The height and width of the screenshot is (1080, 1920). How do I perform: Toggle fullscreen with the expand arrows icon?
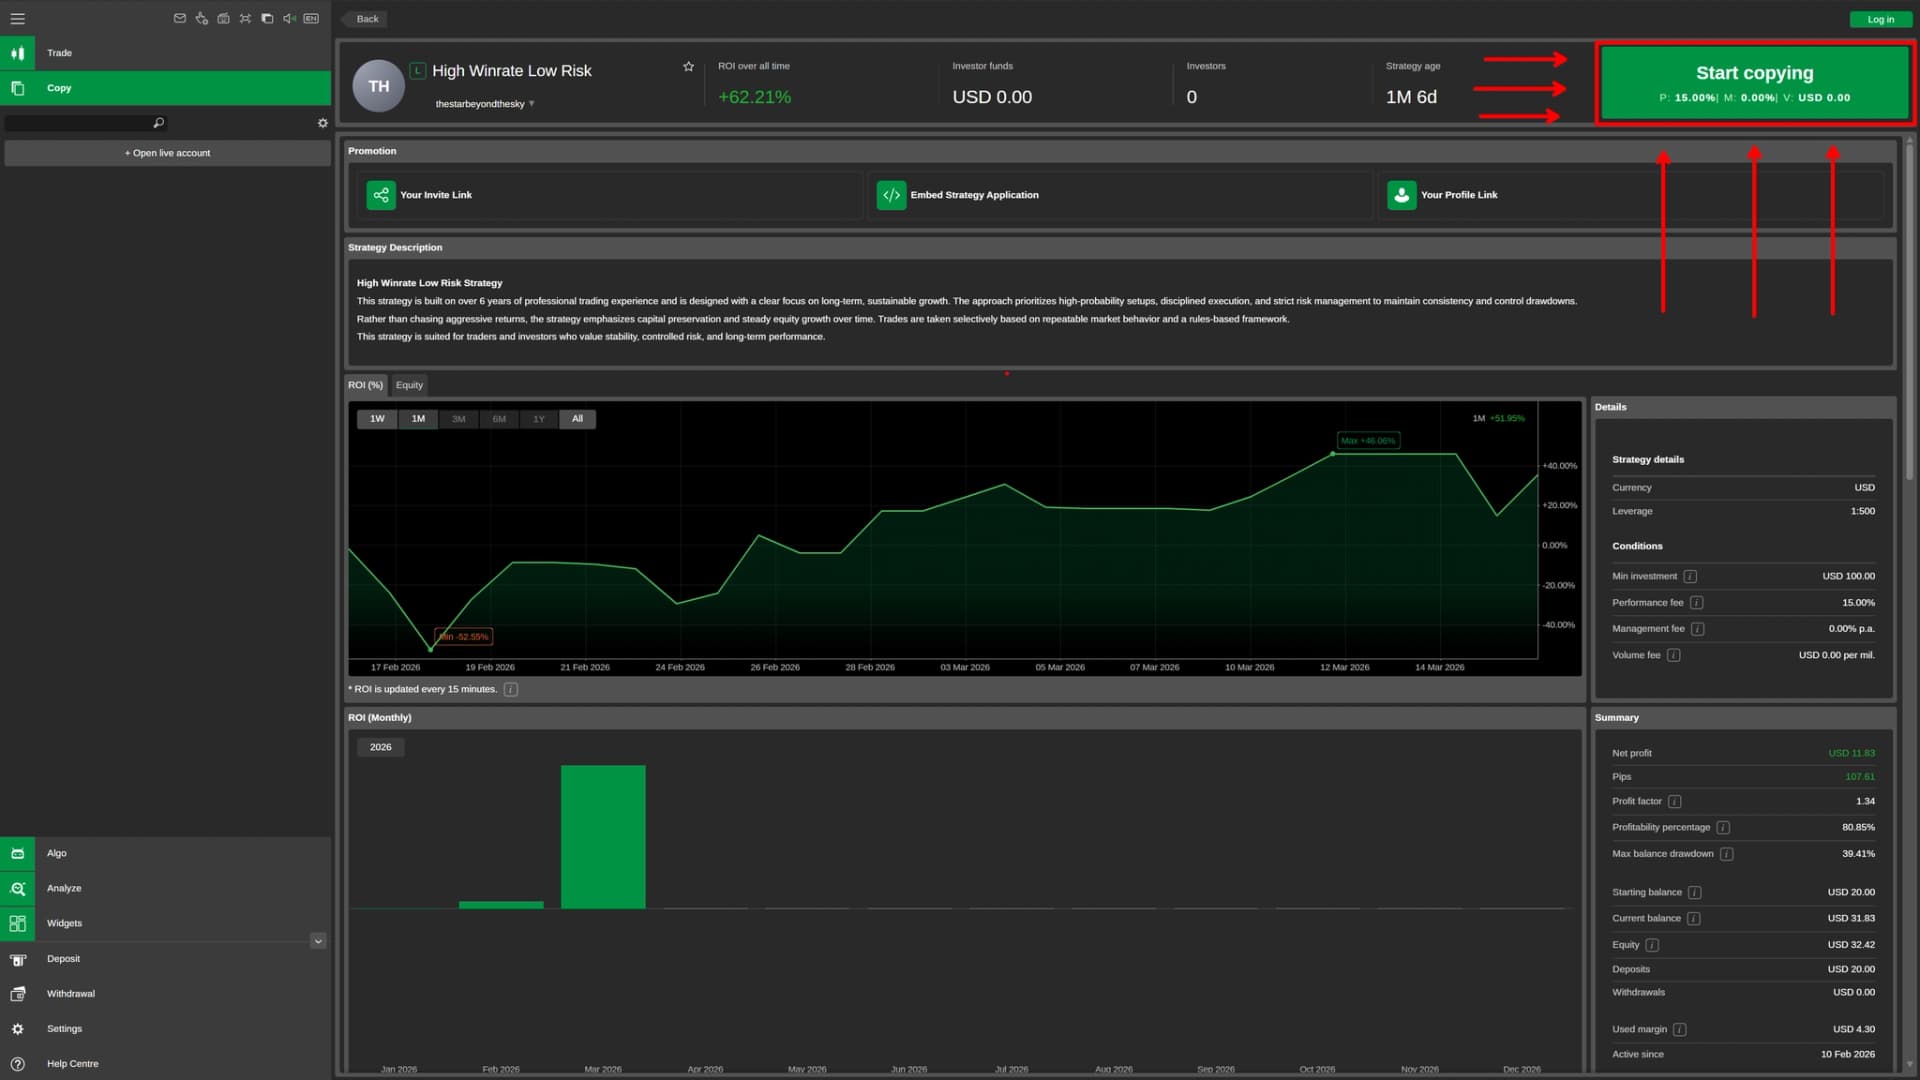(245, 18)
